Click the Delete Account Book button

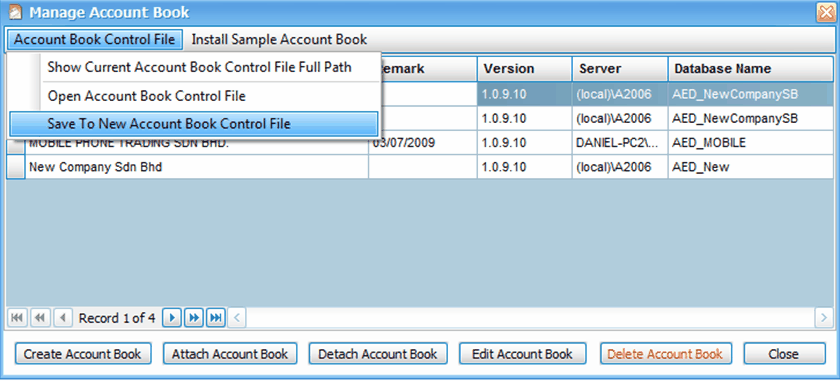(x=665, y=354)
